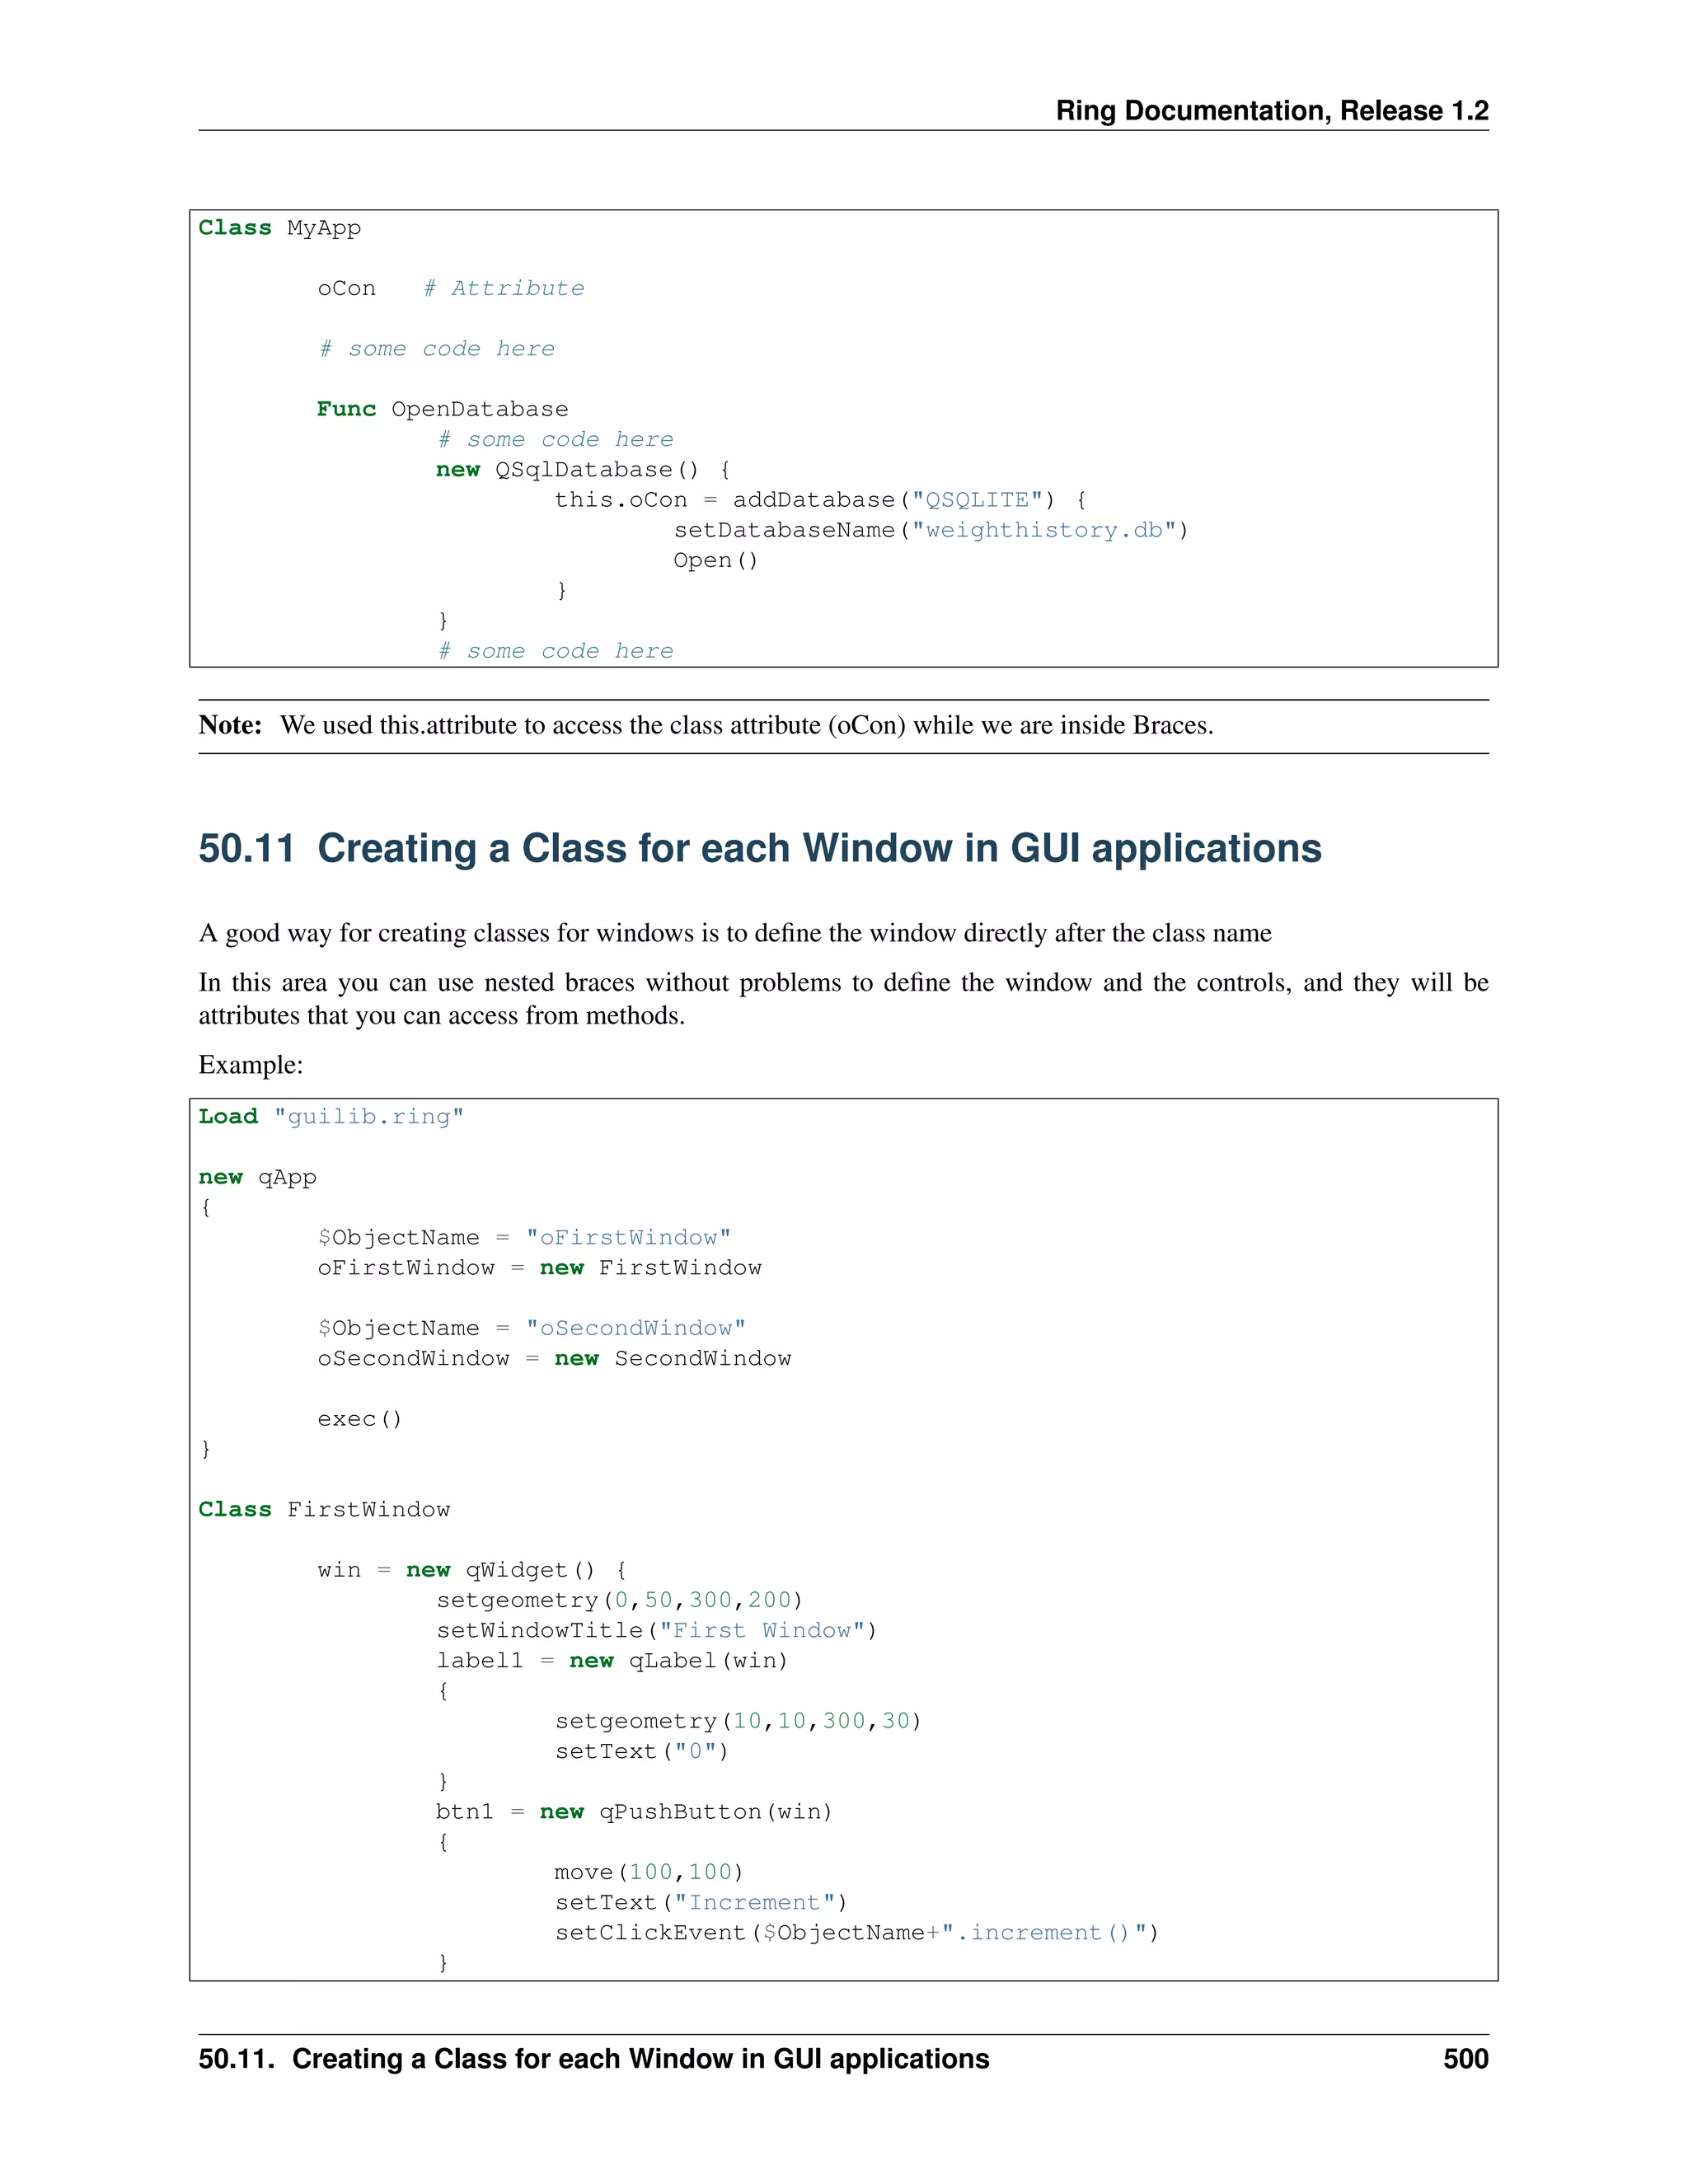
Task: Click the 'Func OpenDatabase' code line
Action: [442, 409]
